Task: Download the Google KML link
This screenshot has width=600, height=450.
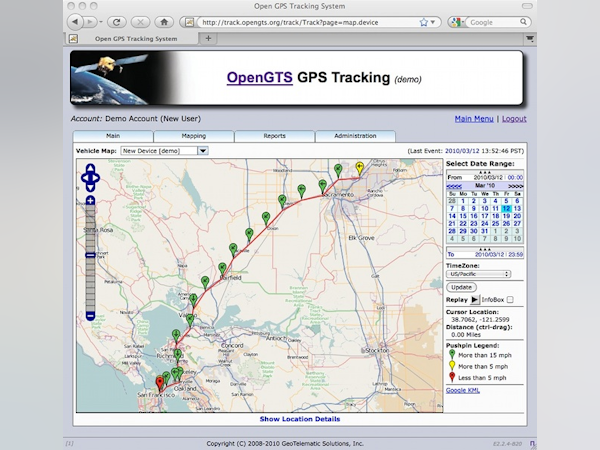Action: click(x=463, y=390)
